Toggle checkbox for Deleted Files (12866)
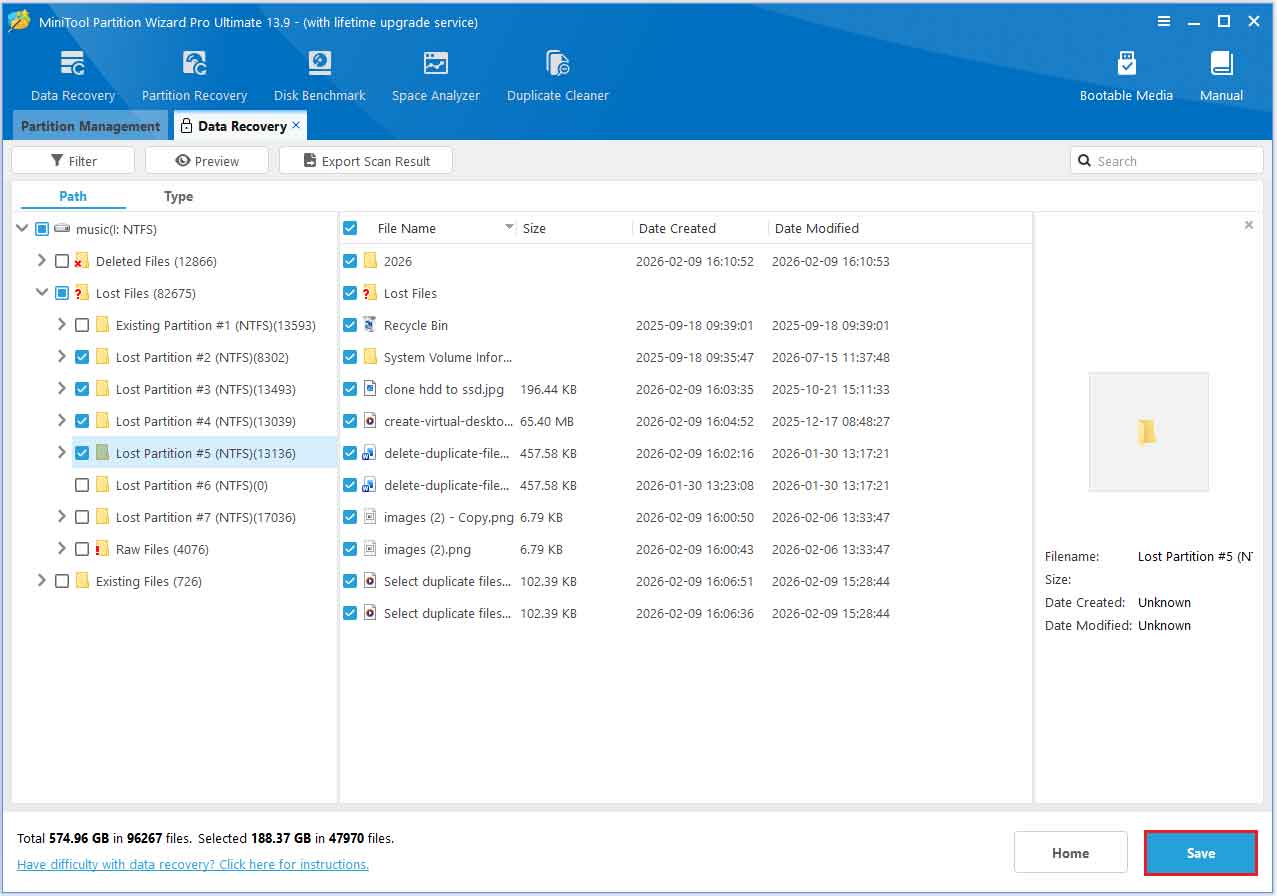Image resolution: width=1277 pixels, height=896 pixels. pos(62,261)
